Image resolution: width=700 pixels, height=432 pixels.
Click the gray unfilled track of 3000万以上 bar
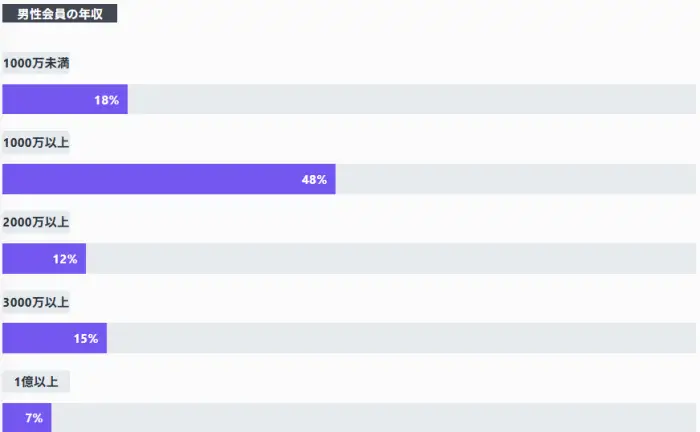pyautogui.click(x=400, y=339)
